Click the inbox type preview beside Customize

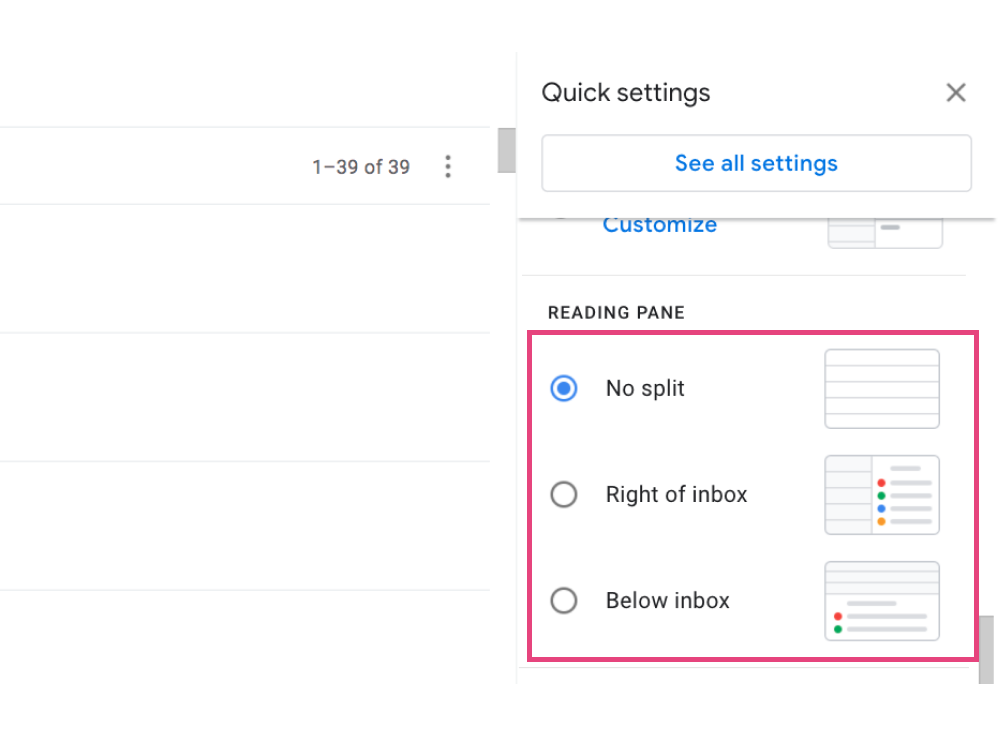(x=884, y=230)
